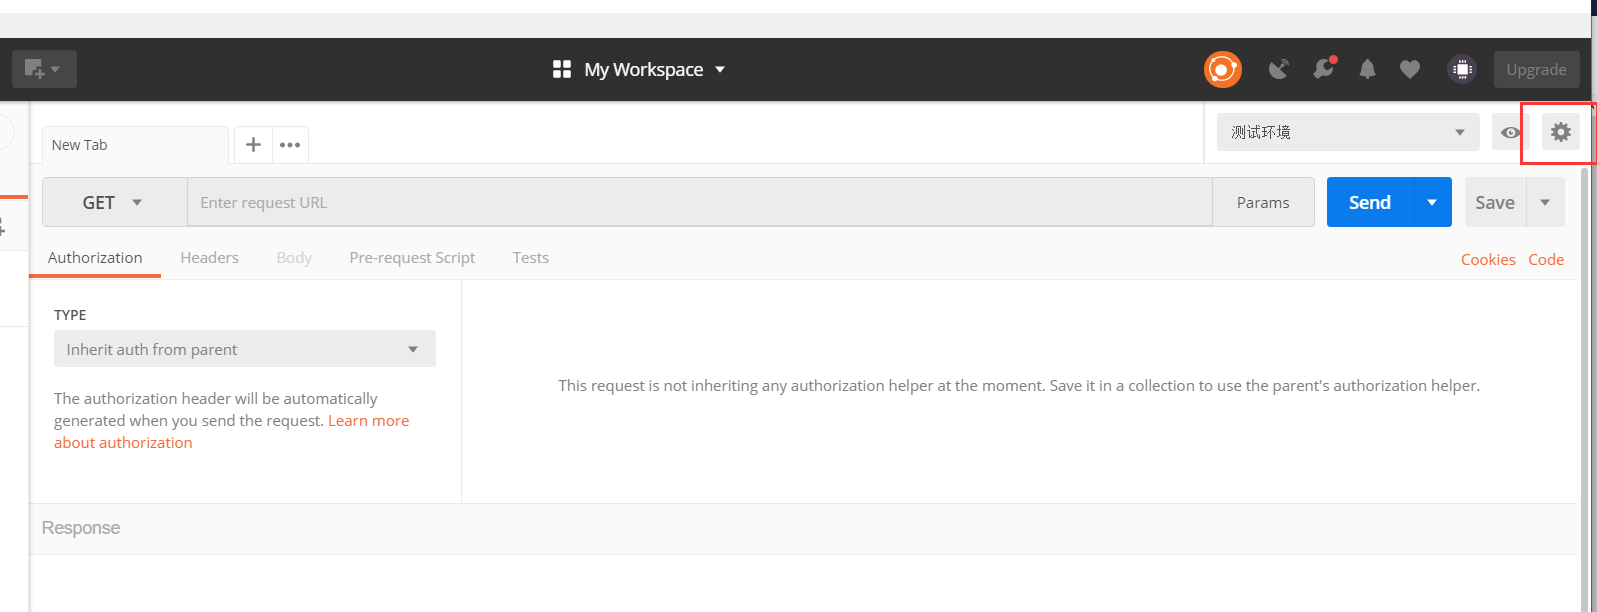
Task: Click the heart icon in header
Action: point(1409,69)
